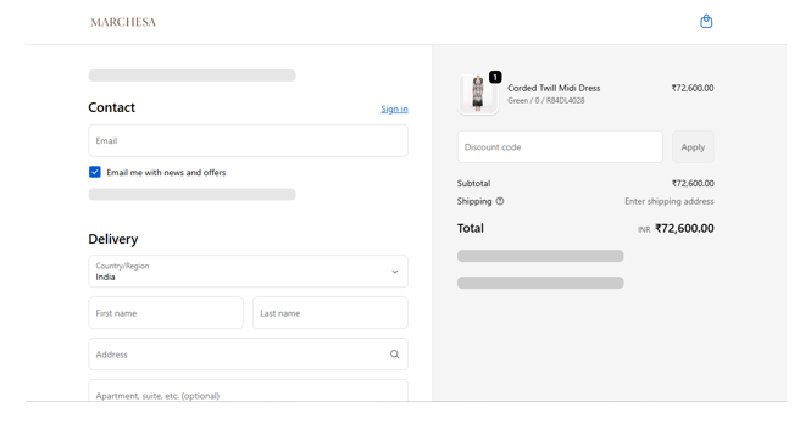Click the Discount code input box
This screenshot has width=800, height=424.
[x=559, y=147]
